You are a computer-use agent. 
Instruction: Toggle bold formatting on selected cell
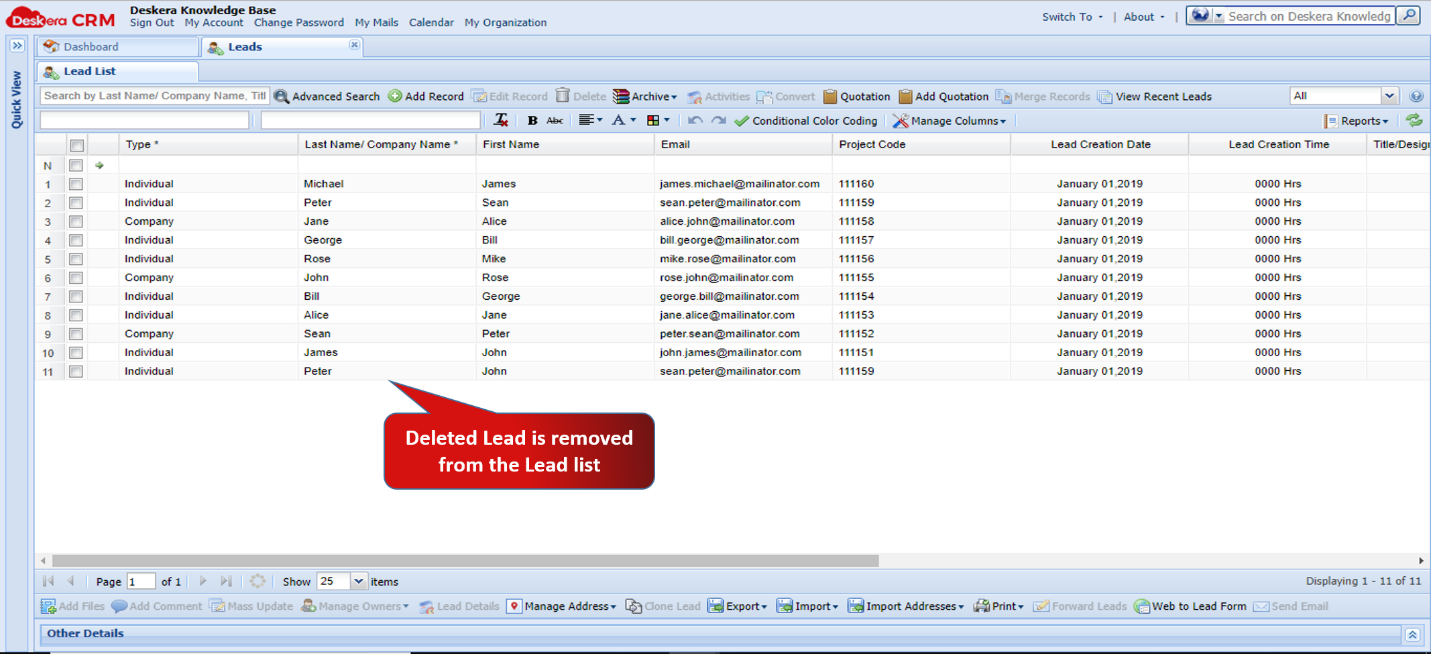point(531,119)
